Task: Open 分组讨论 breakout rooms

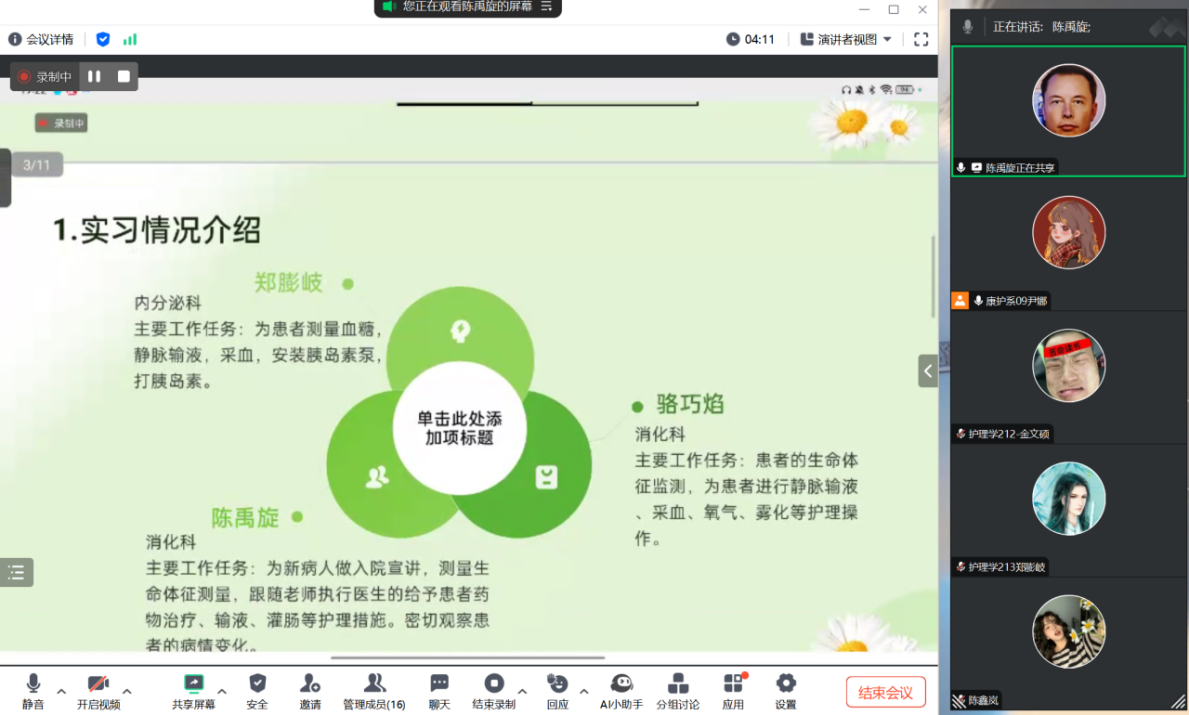Action: (x=677, y=690)
